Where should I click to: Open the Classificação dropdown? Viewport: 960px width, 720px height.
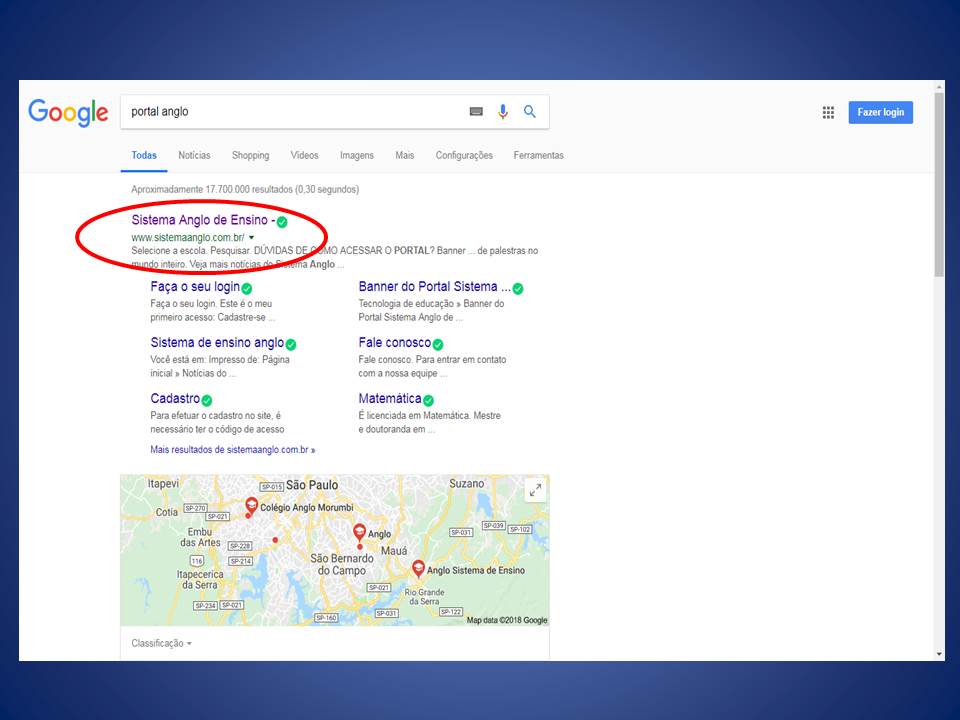pyautogui.click(x=162, y=643)
